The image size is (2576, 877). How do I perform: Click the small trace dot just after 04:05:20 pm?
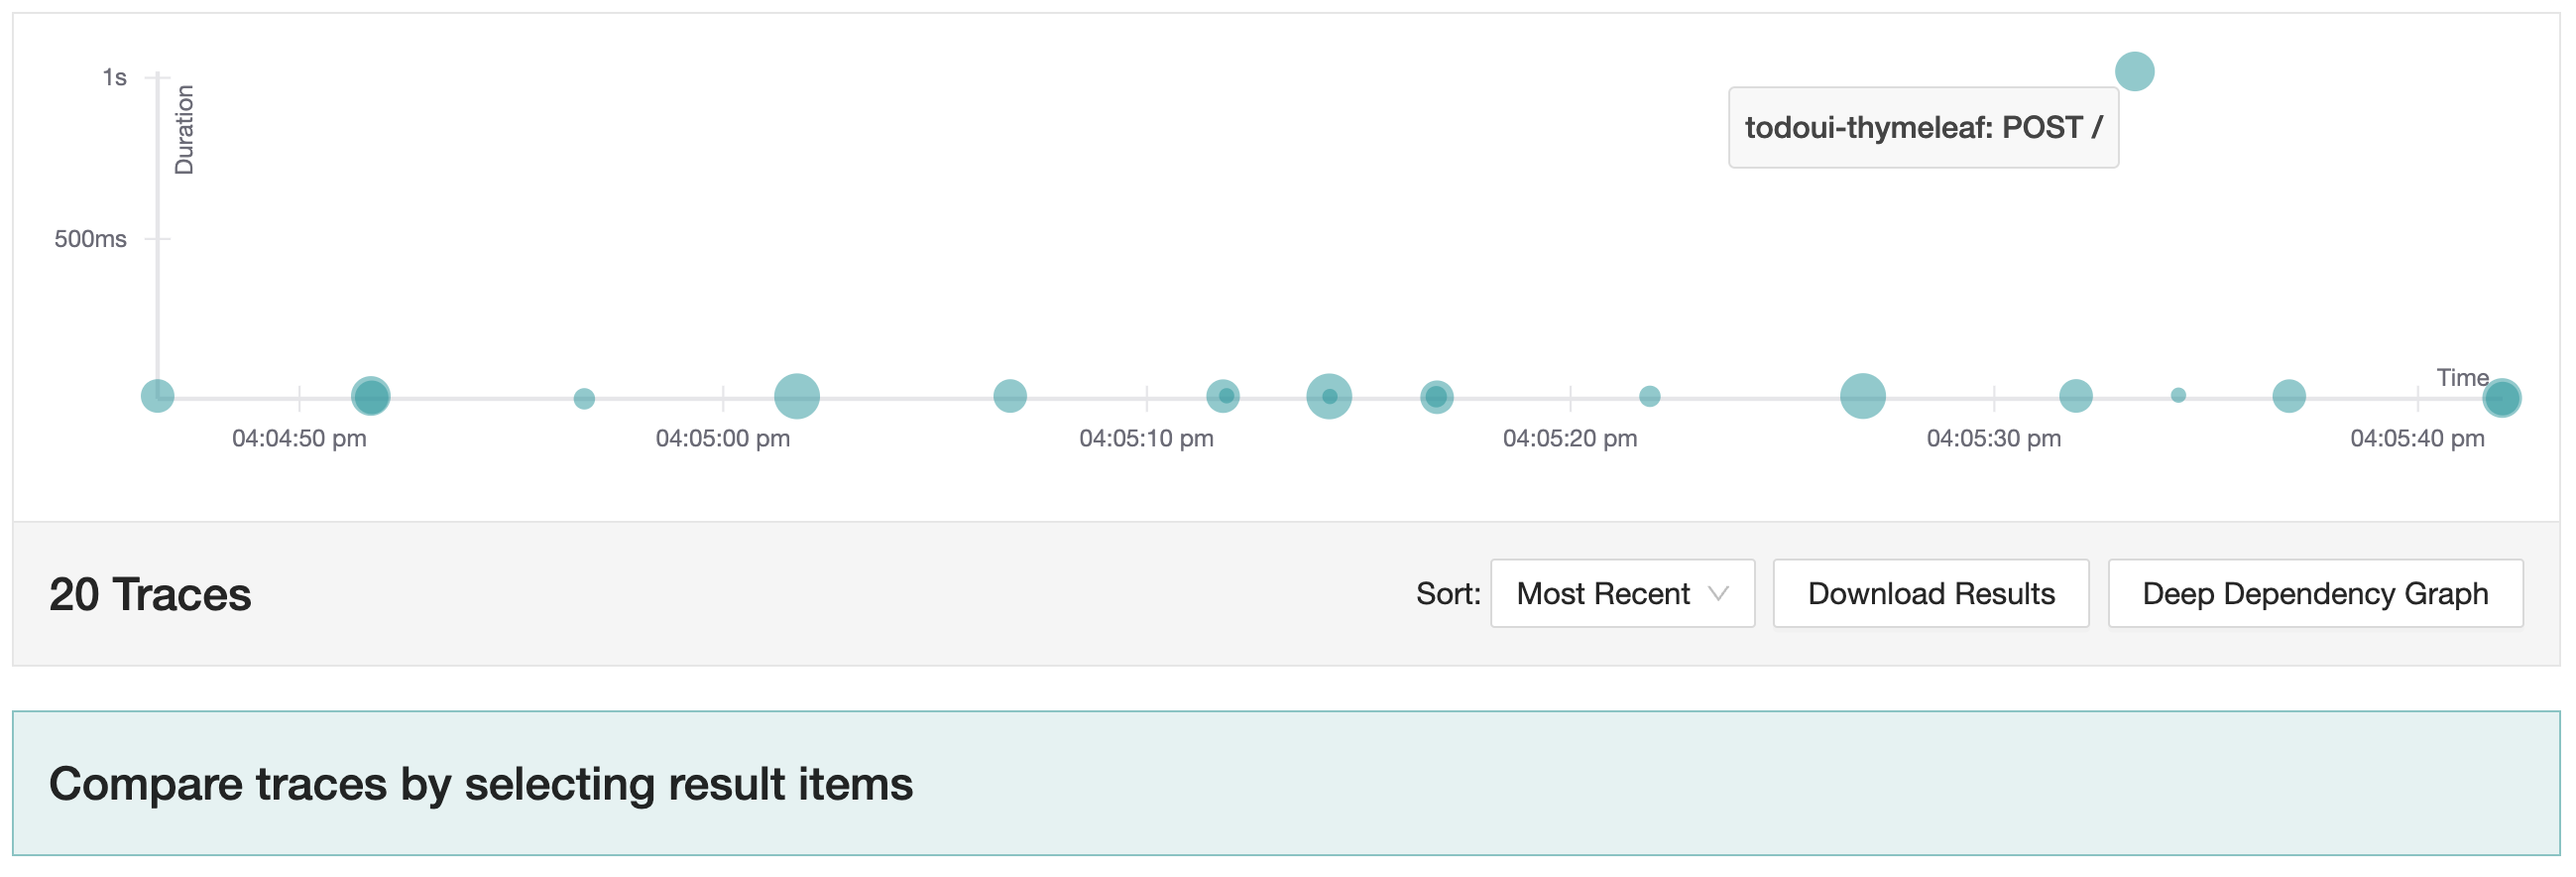(1650, 396)
